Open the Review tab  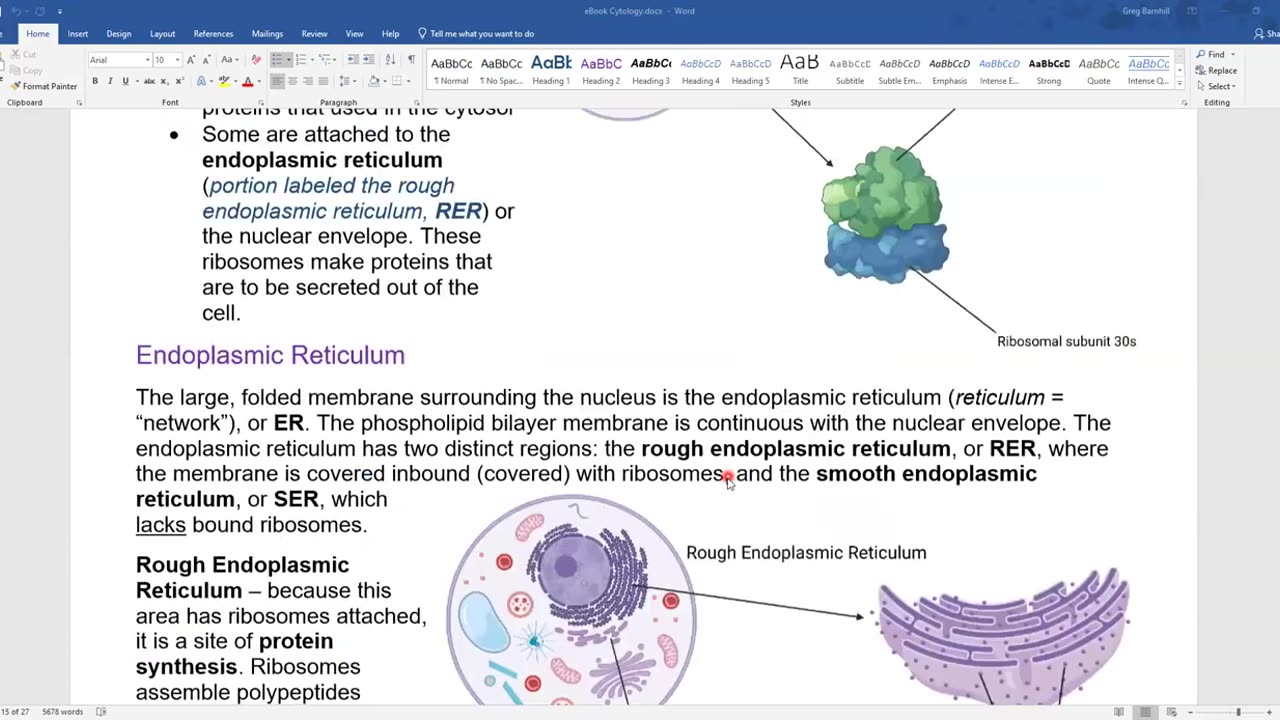(314, 33)
